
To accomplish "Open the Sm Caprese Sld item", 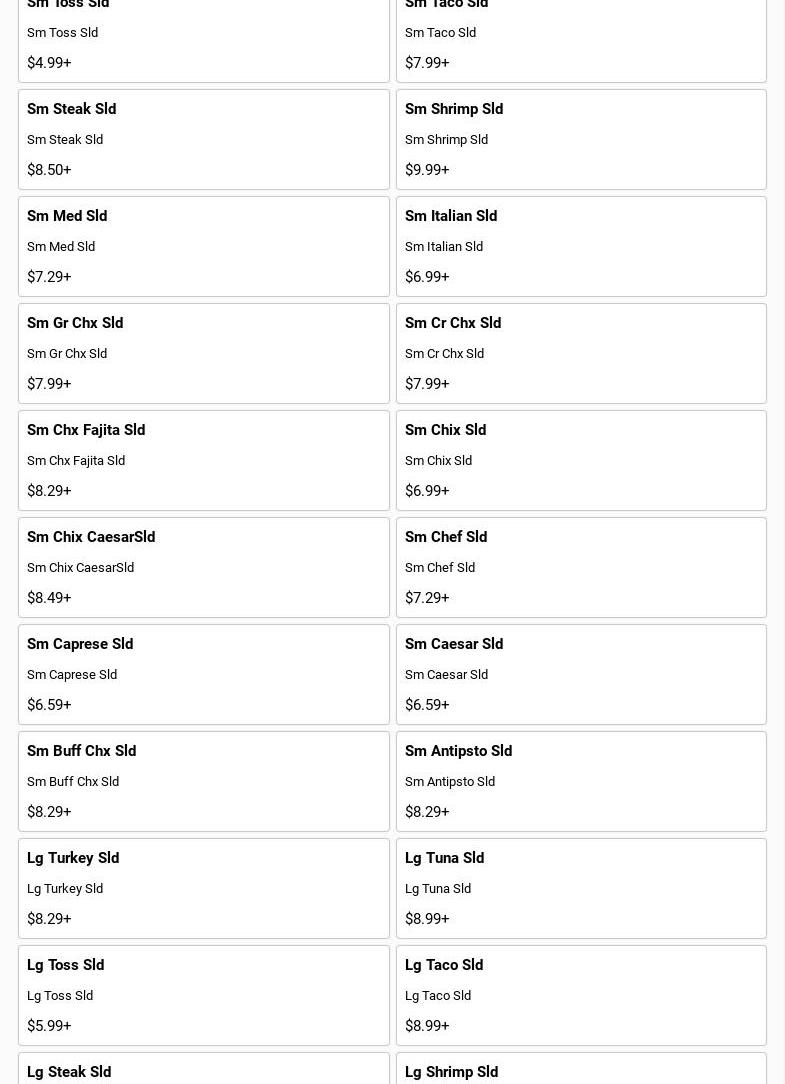I will [x=203, y=674].
